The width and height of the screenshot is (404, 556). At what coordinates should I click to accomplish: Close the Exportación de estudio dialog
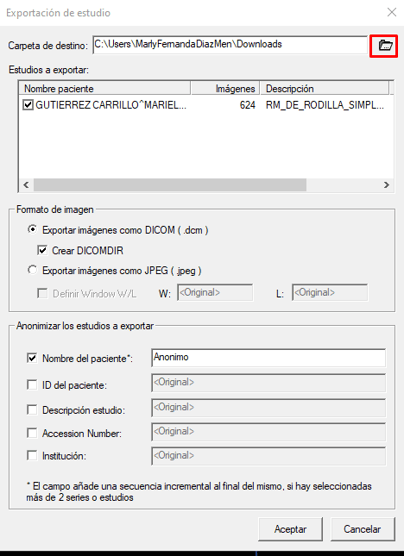click(x=392, y=12)
